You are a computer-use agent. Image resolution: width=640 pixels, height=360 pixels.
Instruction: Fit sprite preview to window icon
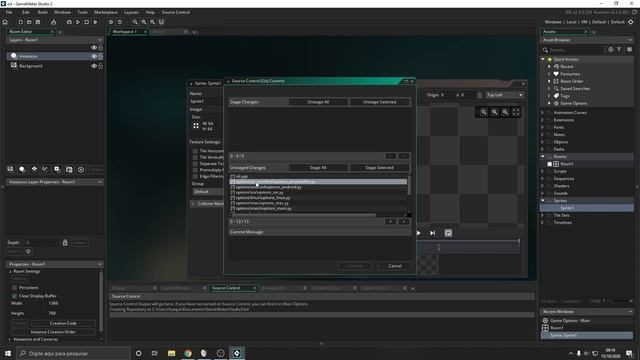tap(516, 112)
